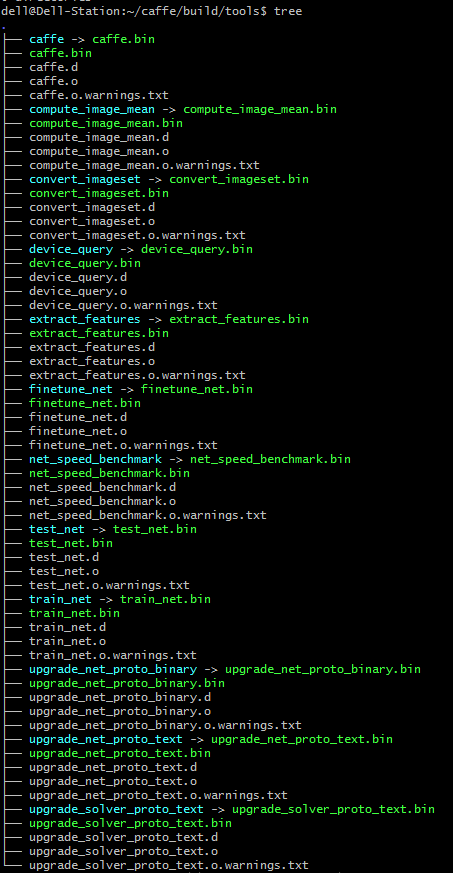Viewport: 453px width, 873px height.
Task: Click the test_net.bin symlink target text
Action: [x=155, y=529]
